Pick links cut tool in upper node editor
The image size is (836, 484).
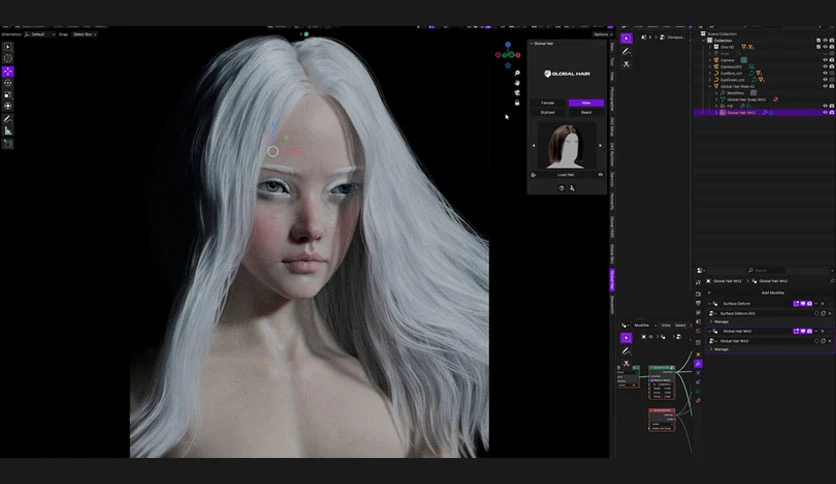[x=626, y=64]
